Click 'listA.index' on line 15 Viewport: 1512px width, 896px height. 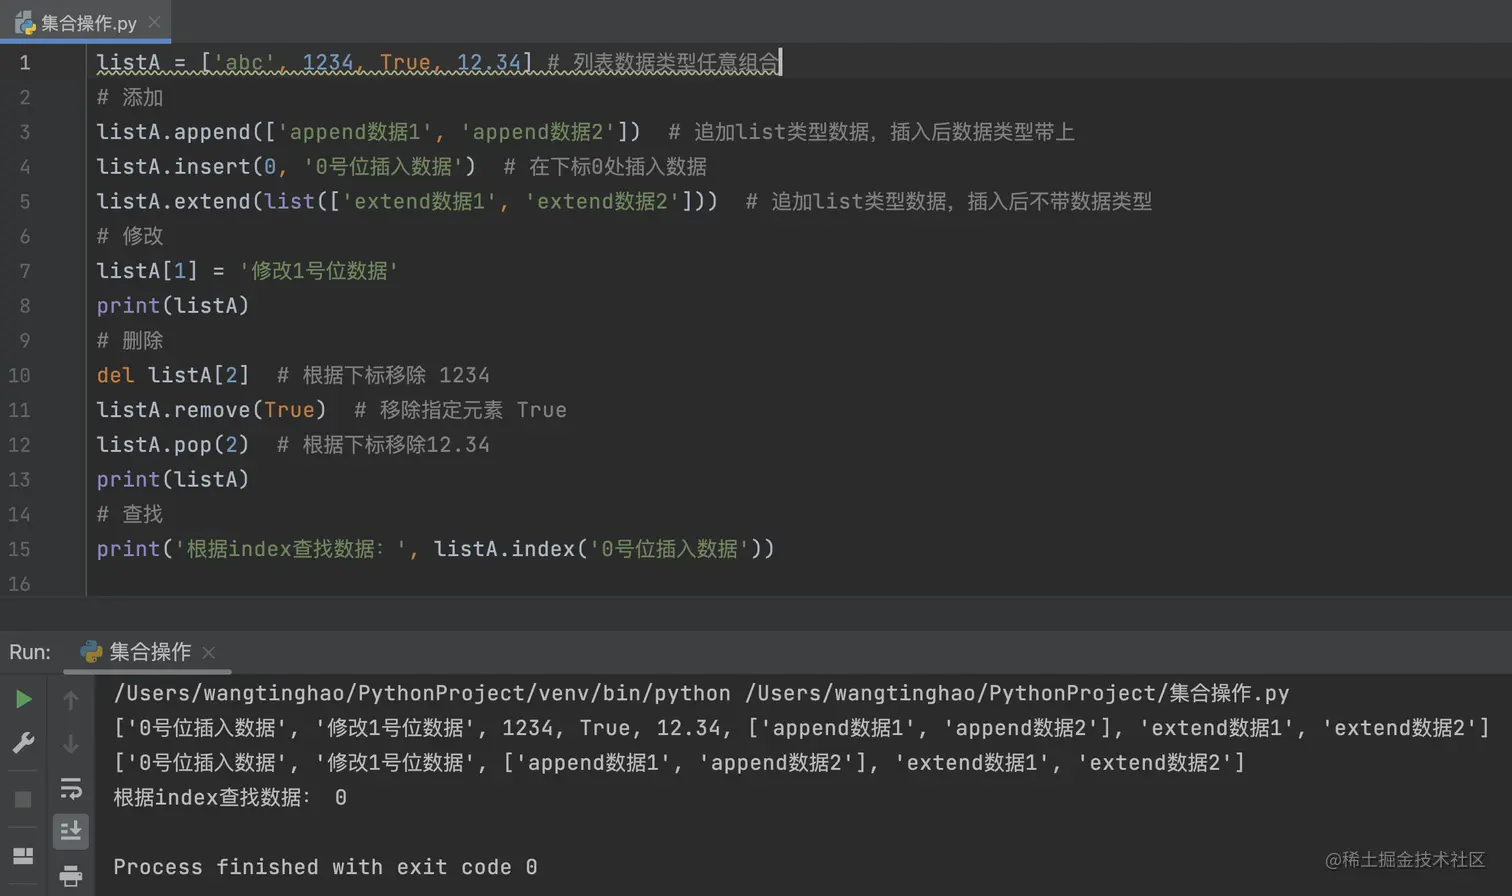(504, 549)
